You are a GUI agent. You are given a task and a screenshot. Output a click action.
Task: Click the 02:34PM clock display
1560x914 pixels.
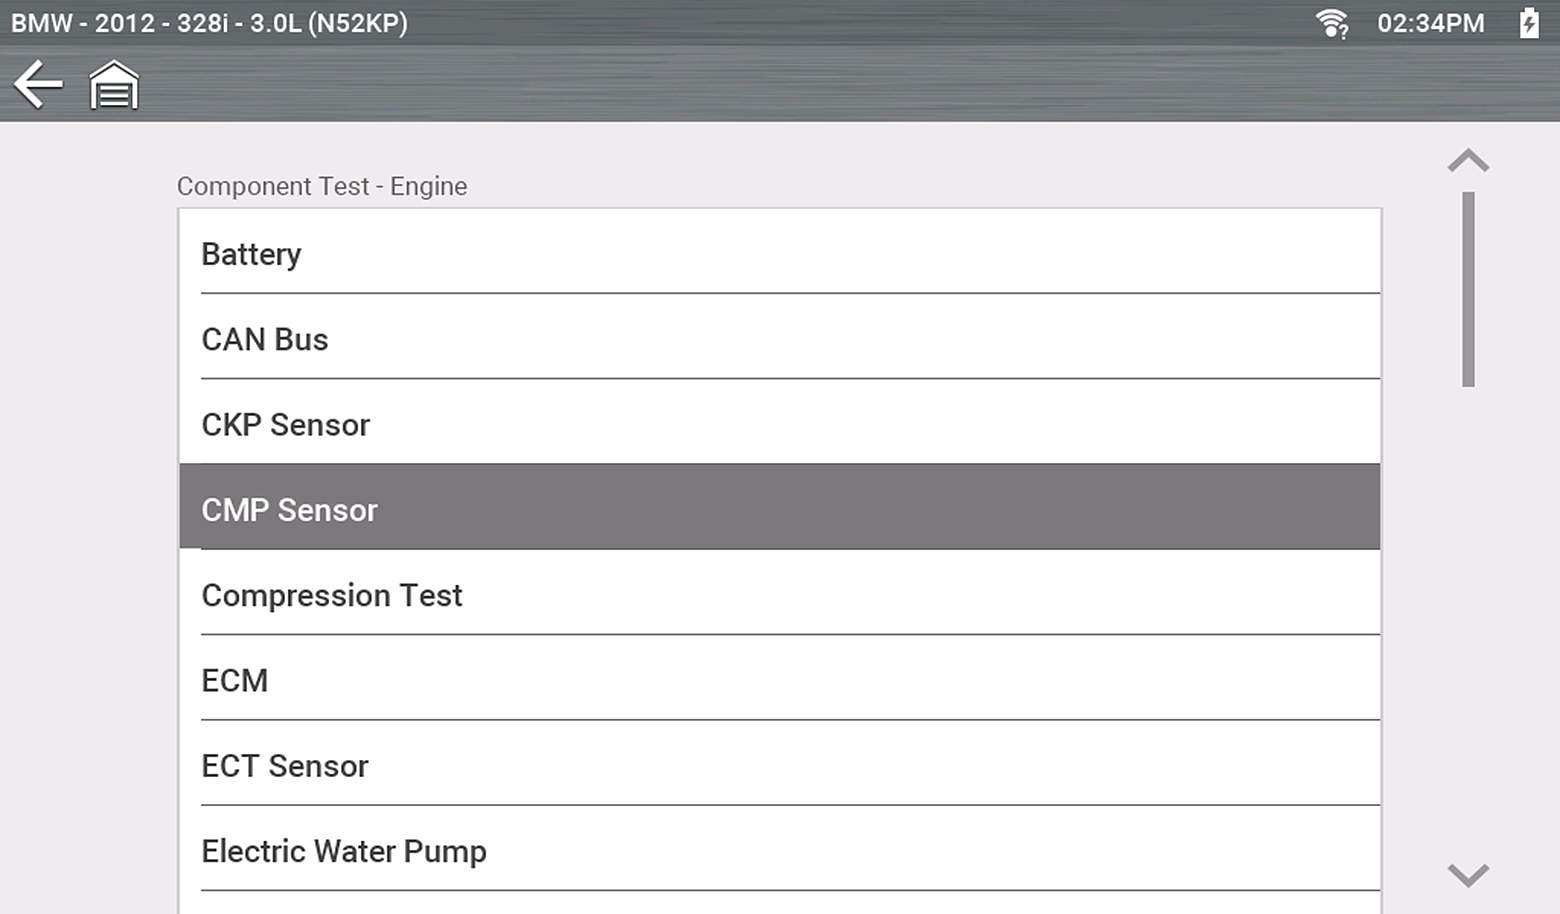click(x=1430, y=23)
